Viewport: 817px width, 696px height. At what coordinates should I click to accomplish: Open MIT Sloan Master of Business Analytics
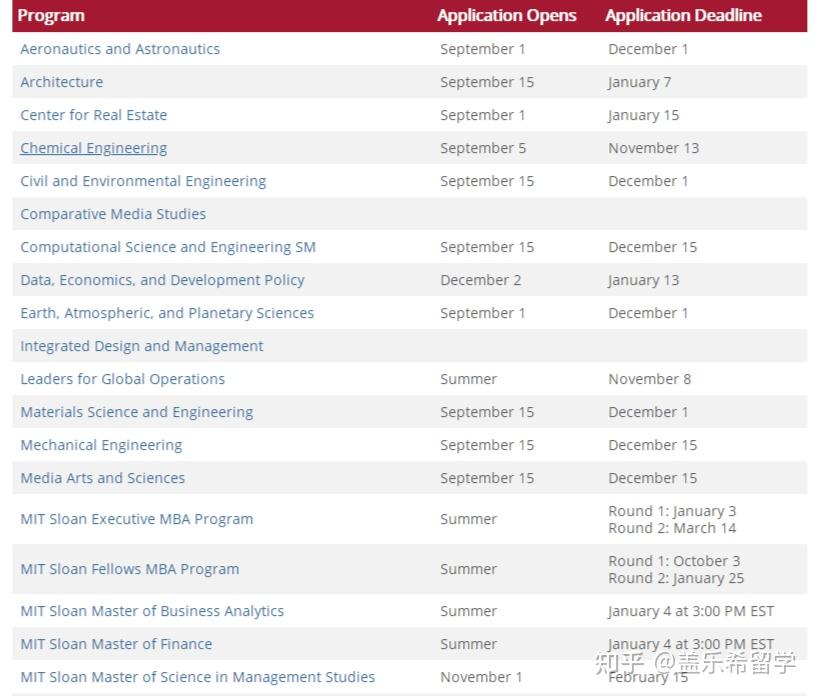[x=152, y=611]
